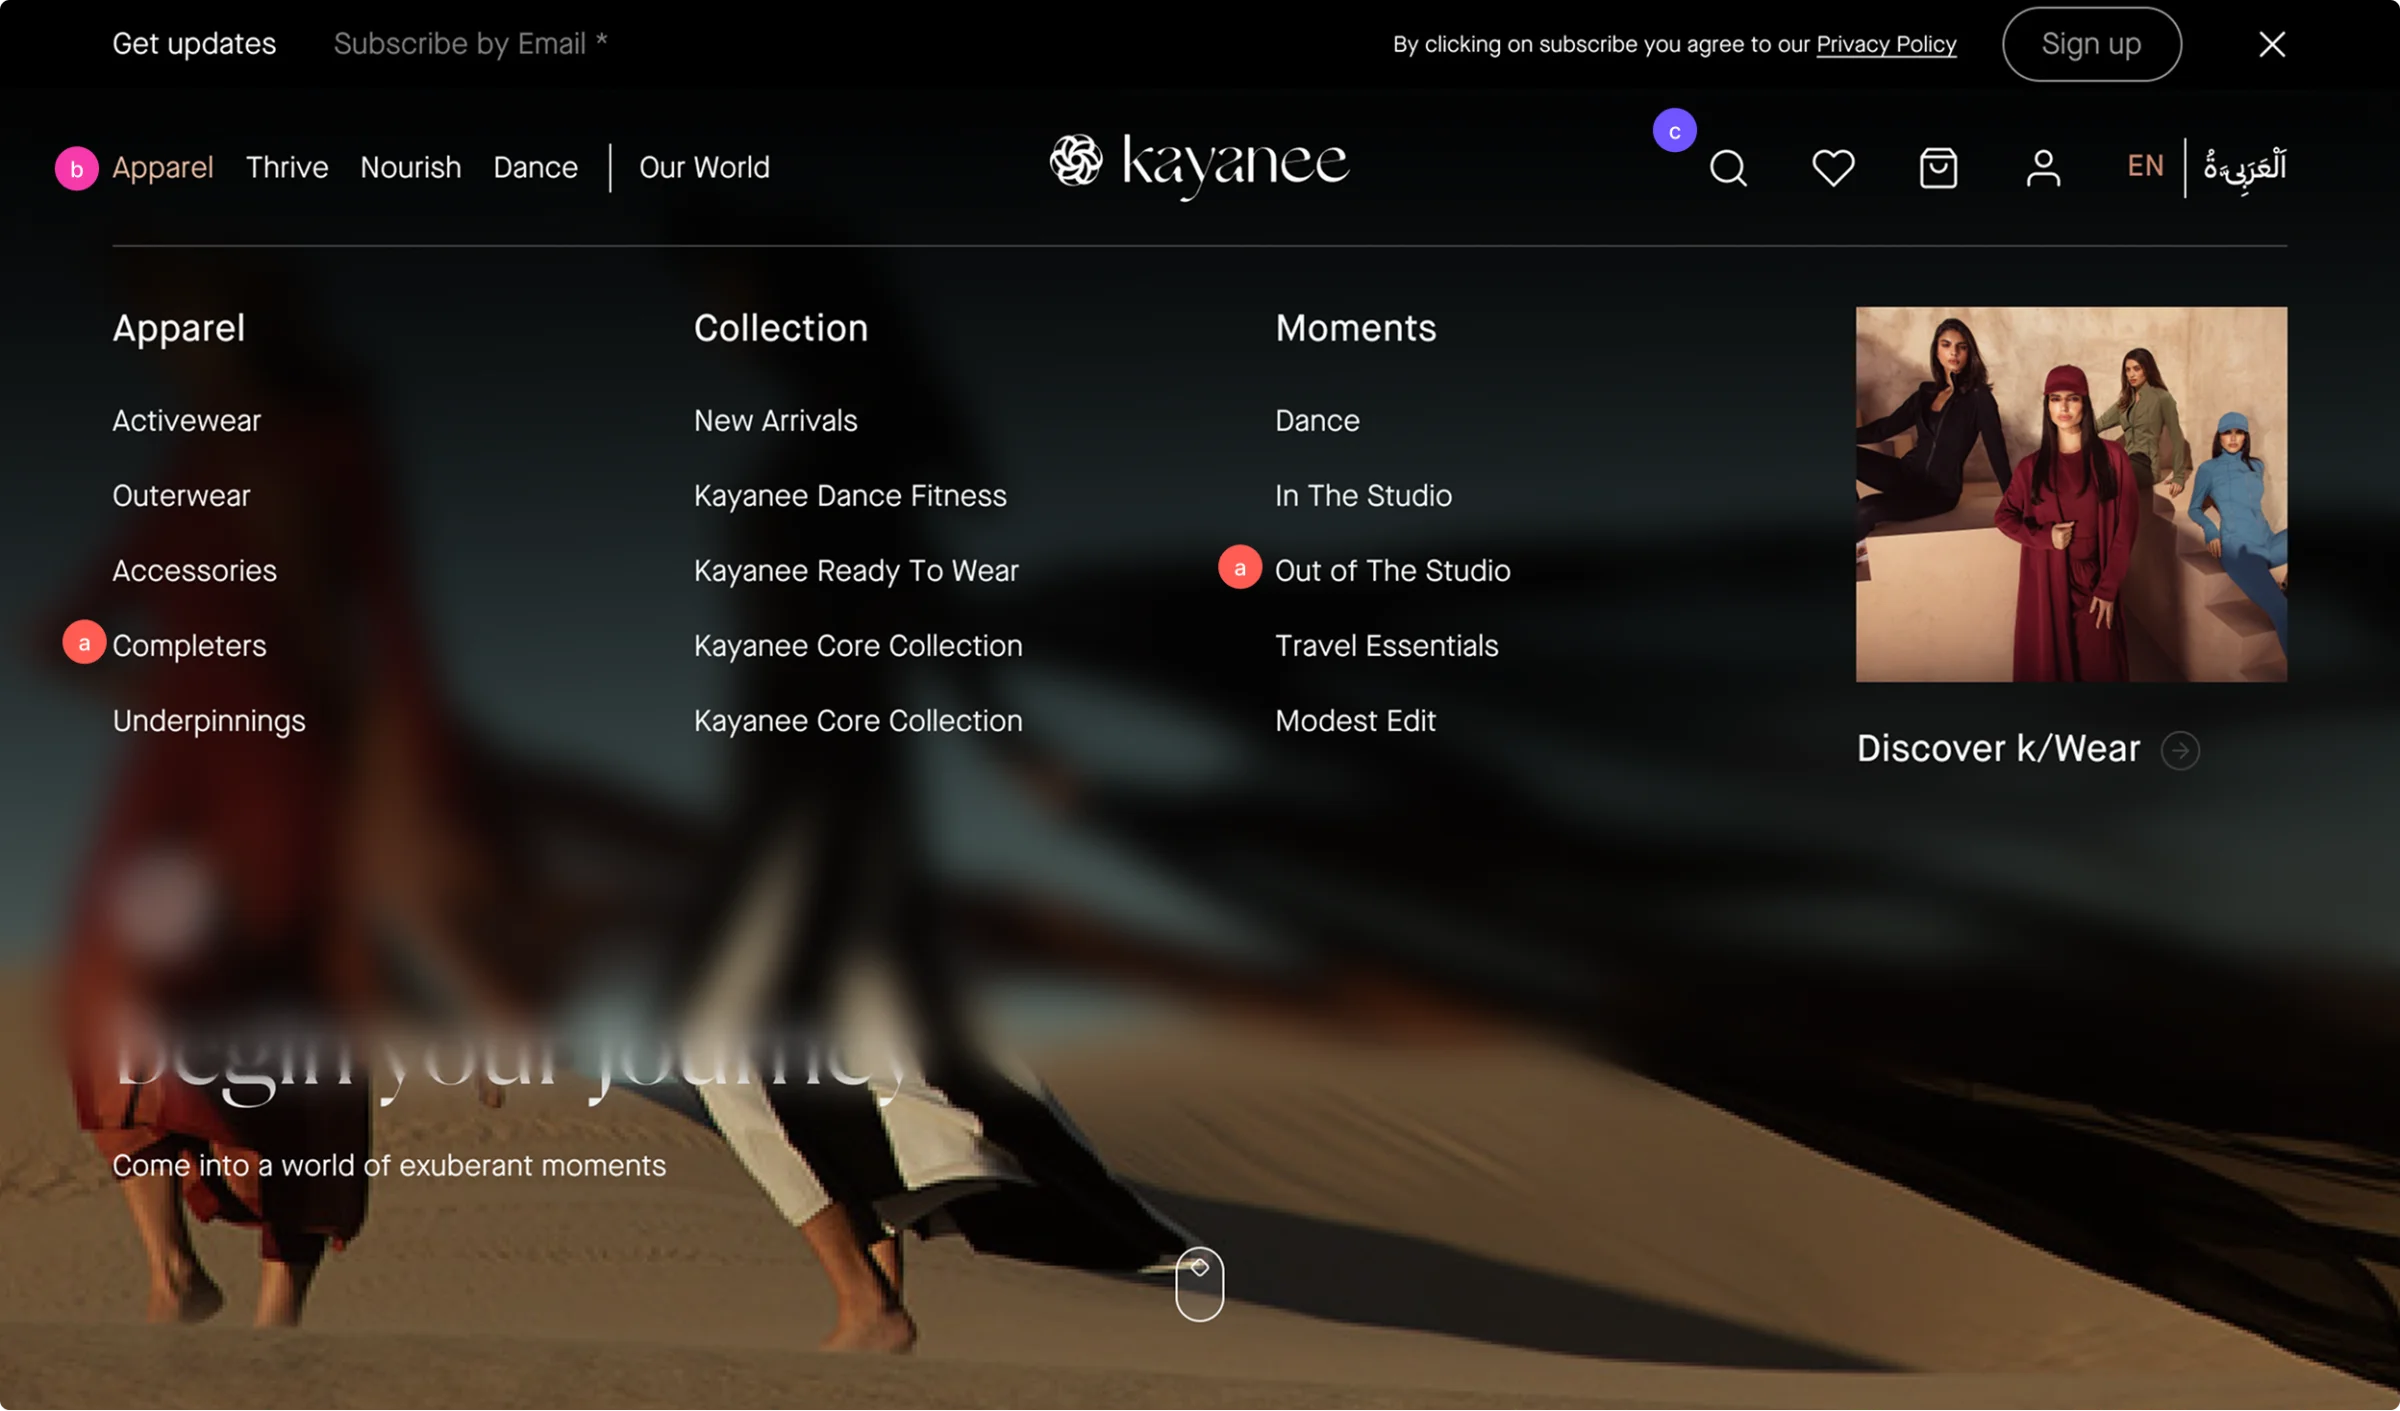Switch site language to Arabic

[x=2244, y=167]
